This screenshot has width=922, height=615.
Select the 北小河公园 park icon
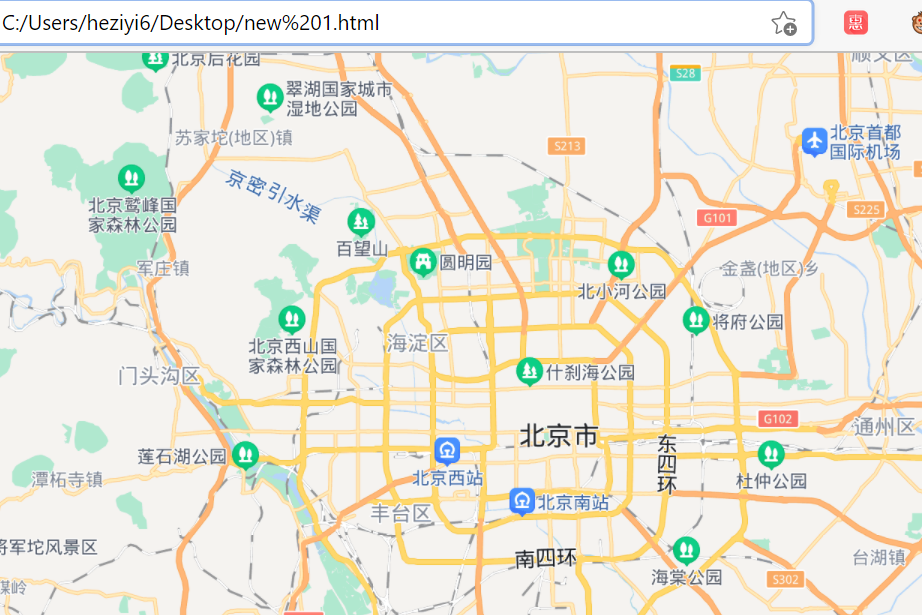point(620,265)
